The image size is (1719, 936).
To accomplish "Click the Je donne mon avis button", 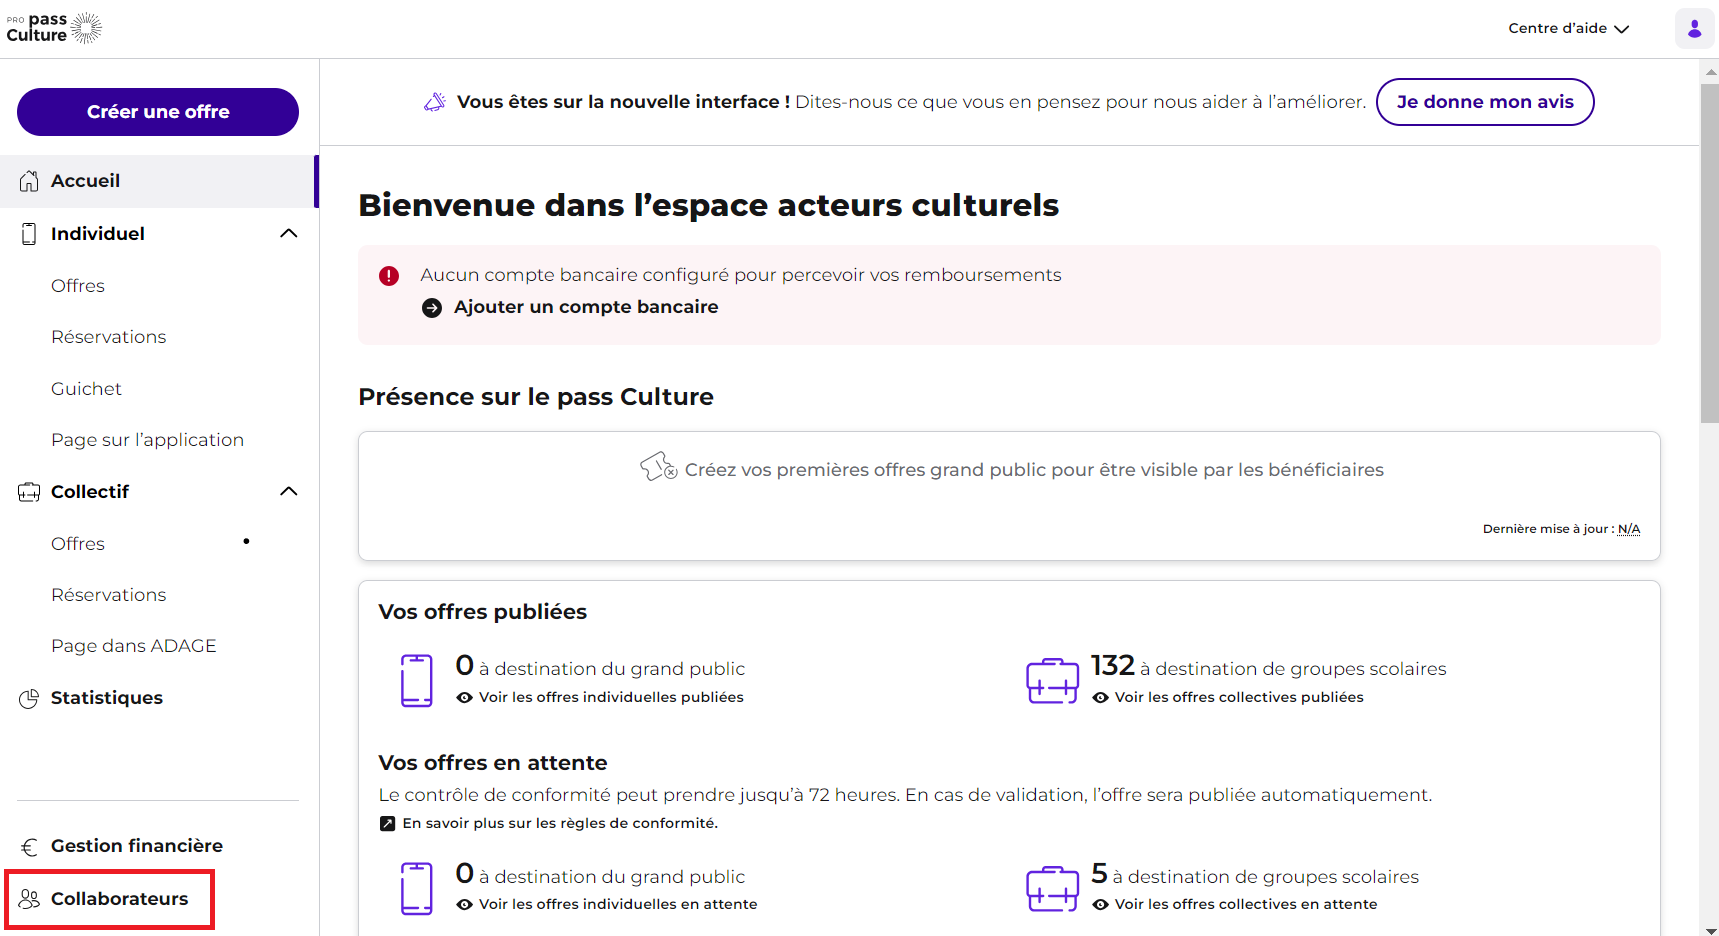I will [1485, 102].
